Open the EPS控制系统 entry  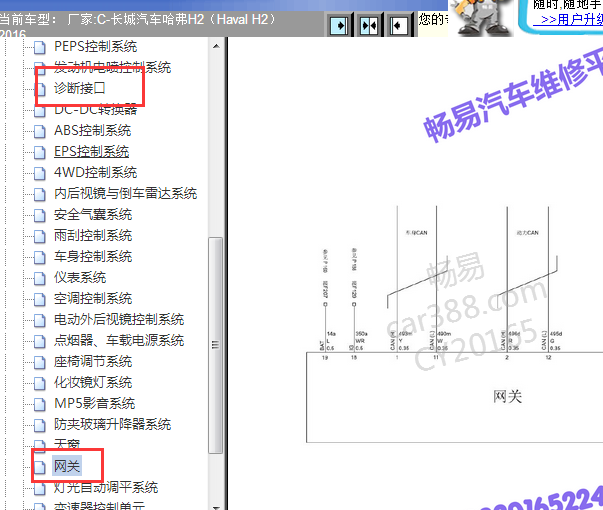pos(92,152)
